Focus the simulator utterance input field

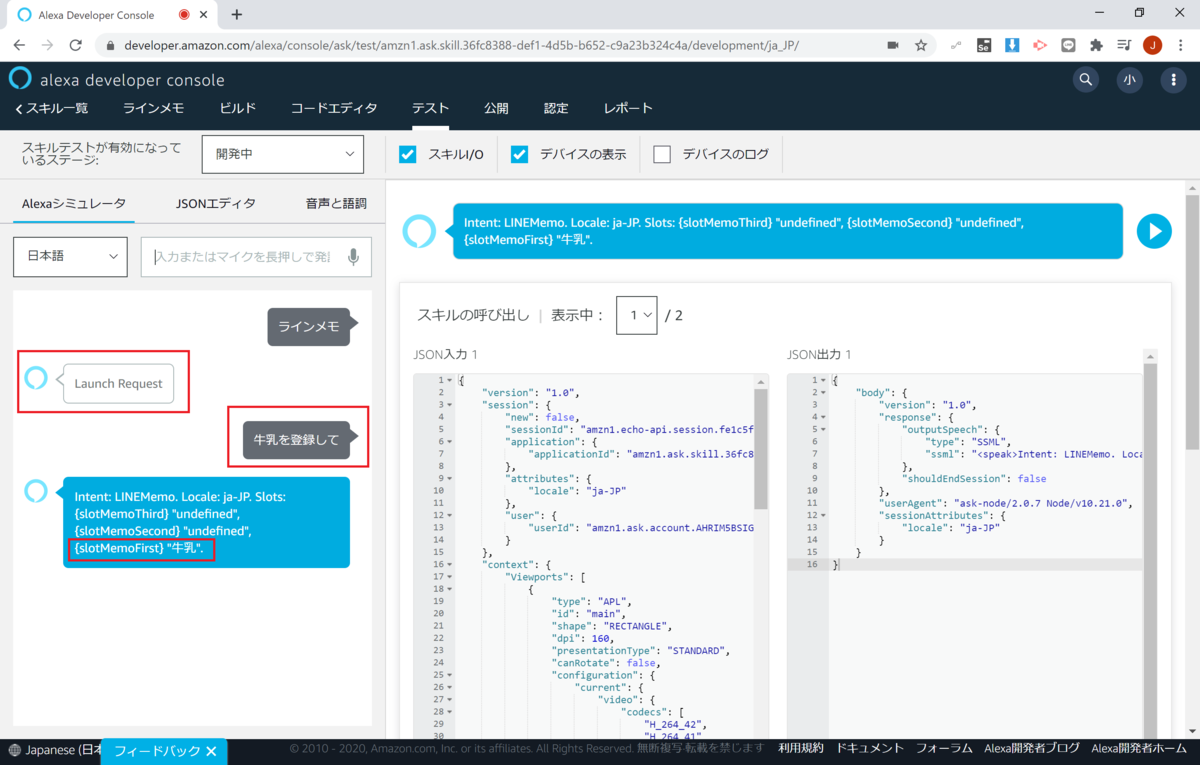tap(256, 257)
